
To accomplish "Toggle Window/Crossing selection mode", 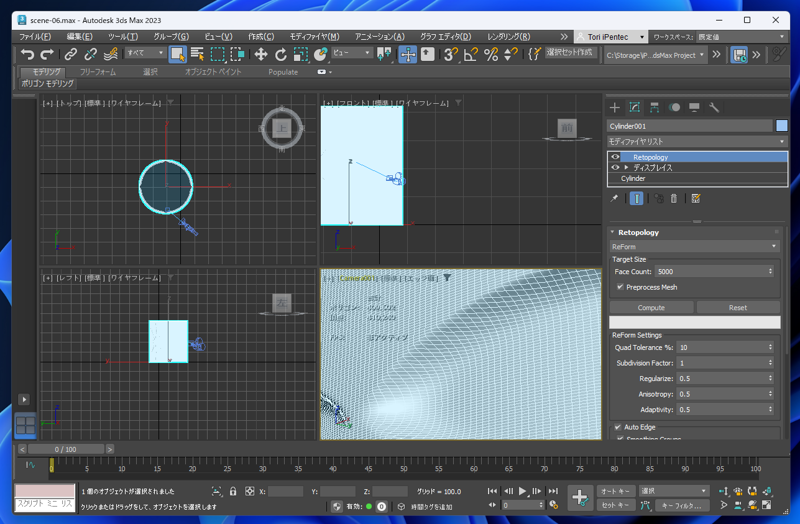I will pyautogui.click(x=237, y=54).
